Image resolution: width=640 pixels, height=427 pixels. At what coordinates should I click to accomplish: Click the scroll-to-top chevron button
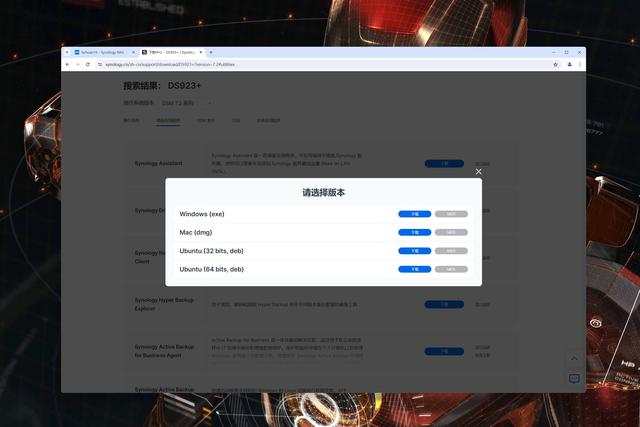(x=574, y=358)
